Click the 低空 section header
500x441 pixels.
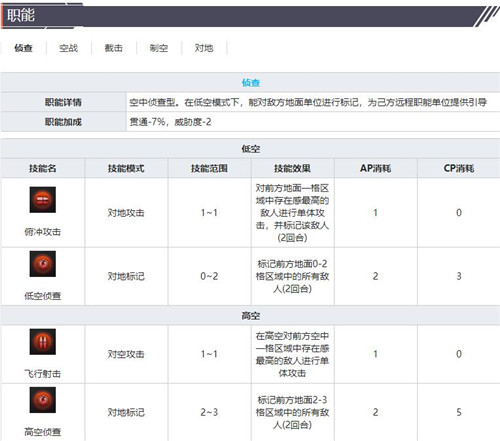(x=251, y=149)
